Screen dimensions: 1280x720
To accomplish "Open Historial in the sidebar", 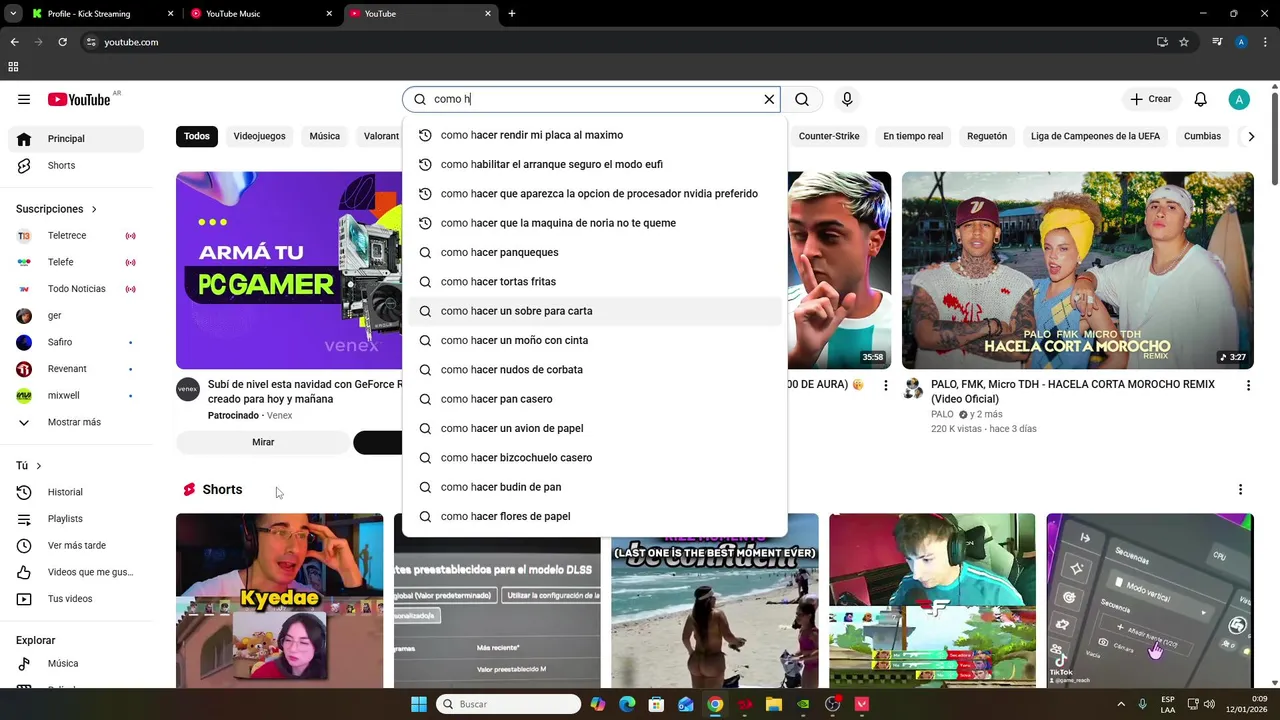I will tap(76, 492).
